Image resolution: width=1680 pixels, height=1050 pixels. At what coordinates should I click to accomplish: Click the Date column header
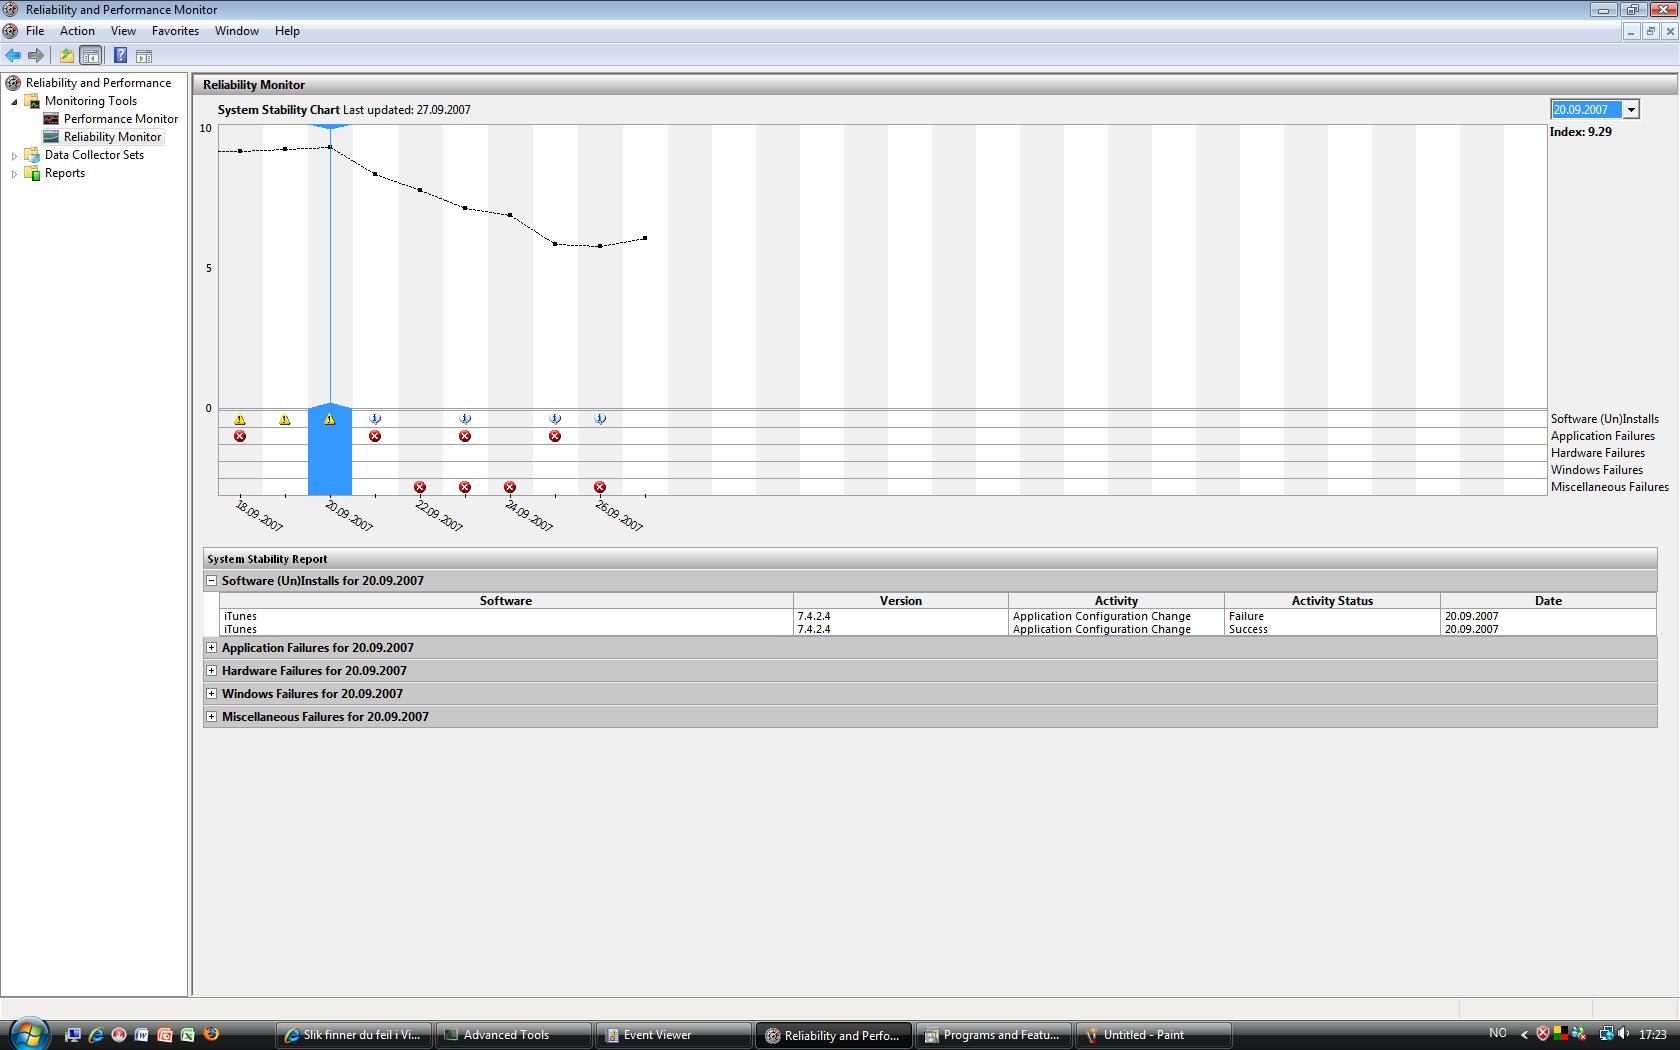[x=1548, y=601]
